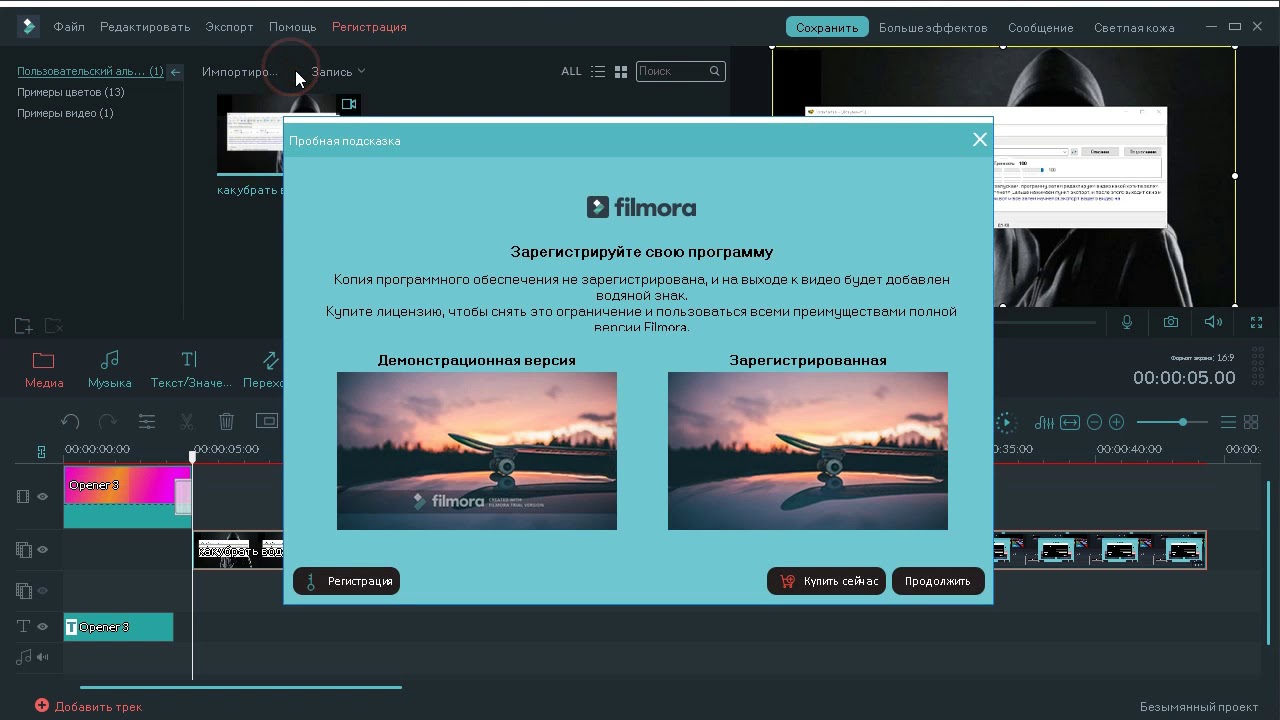Click the timeline vertical scrollbar
The width and height of the screenshot is (1280, 720).
(1269, 563)
